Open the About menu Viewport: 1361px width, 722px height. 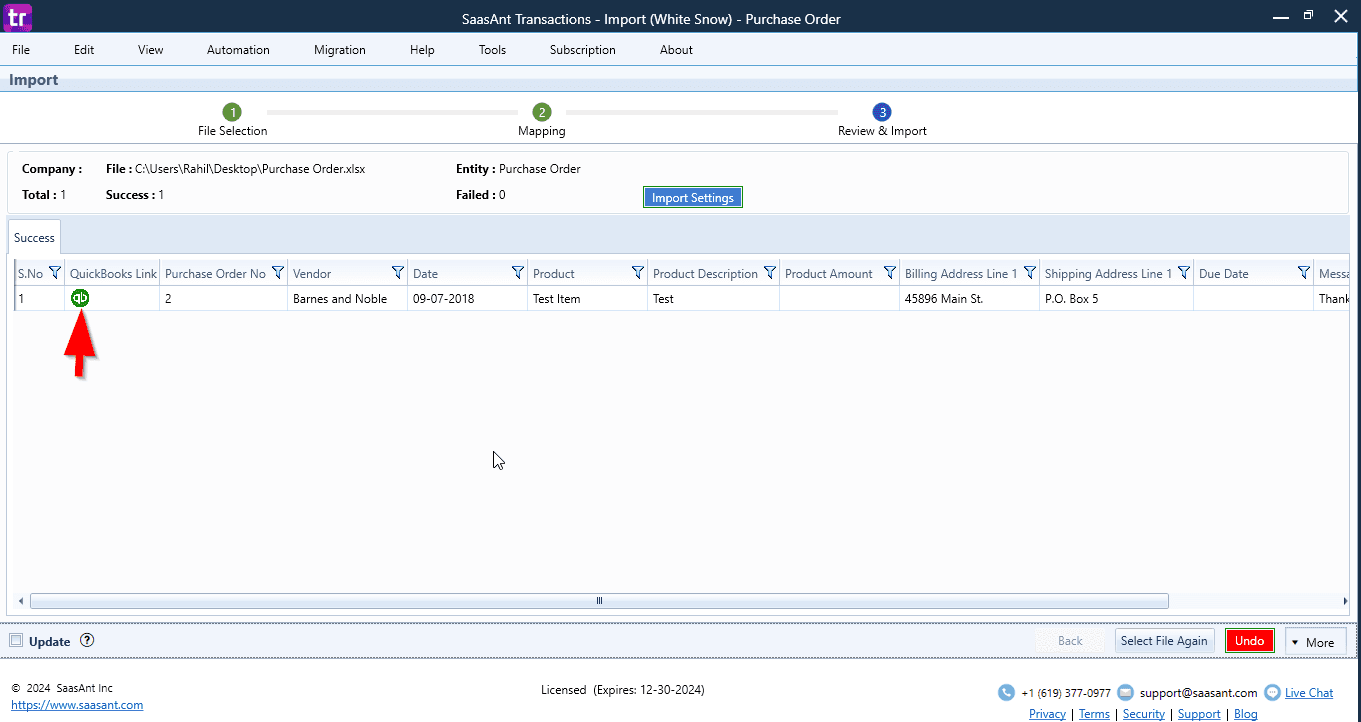tap(676, 50)
